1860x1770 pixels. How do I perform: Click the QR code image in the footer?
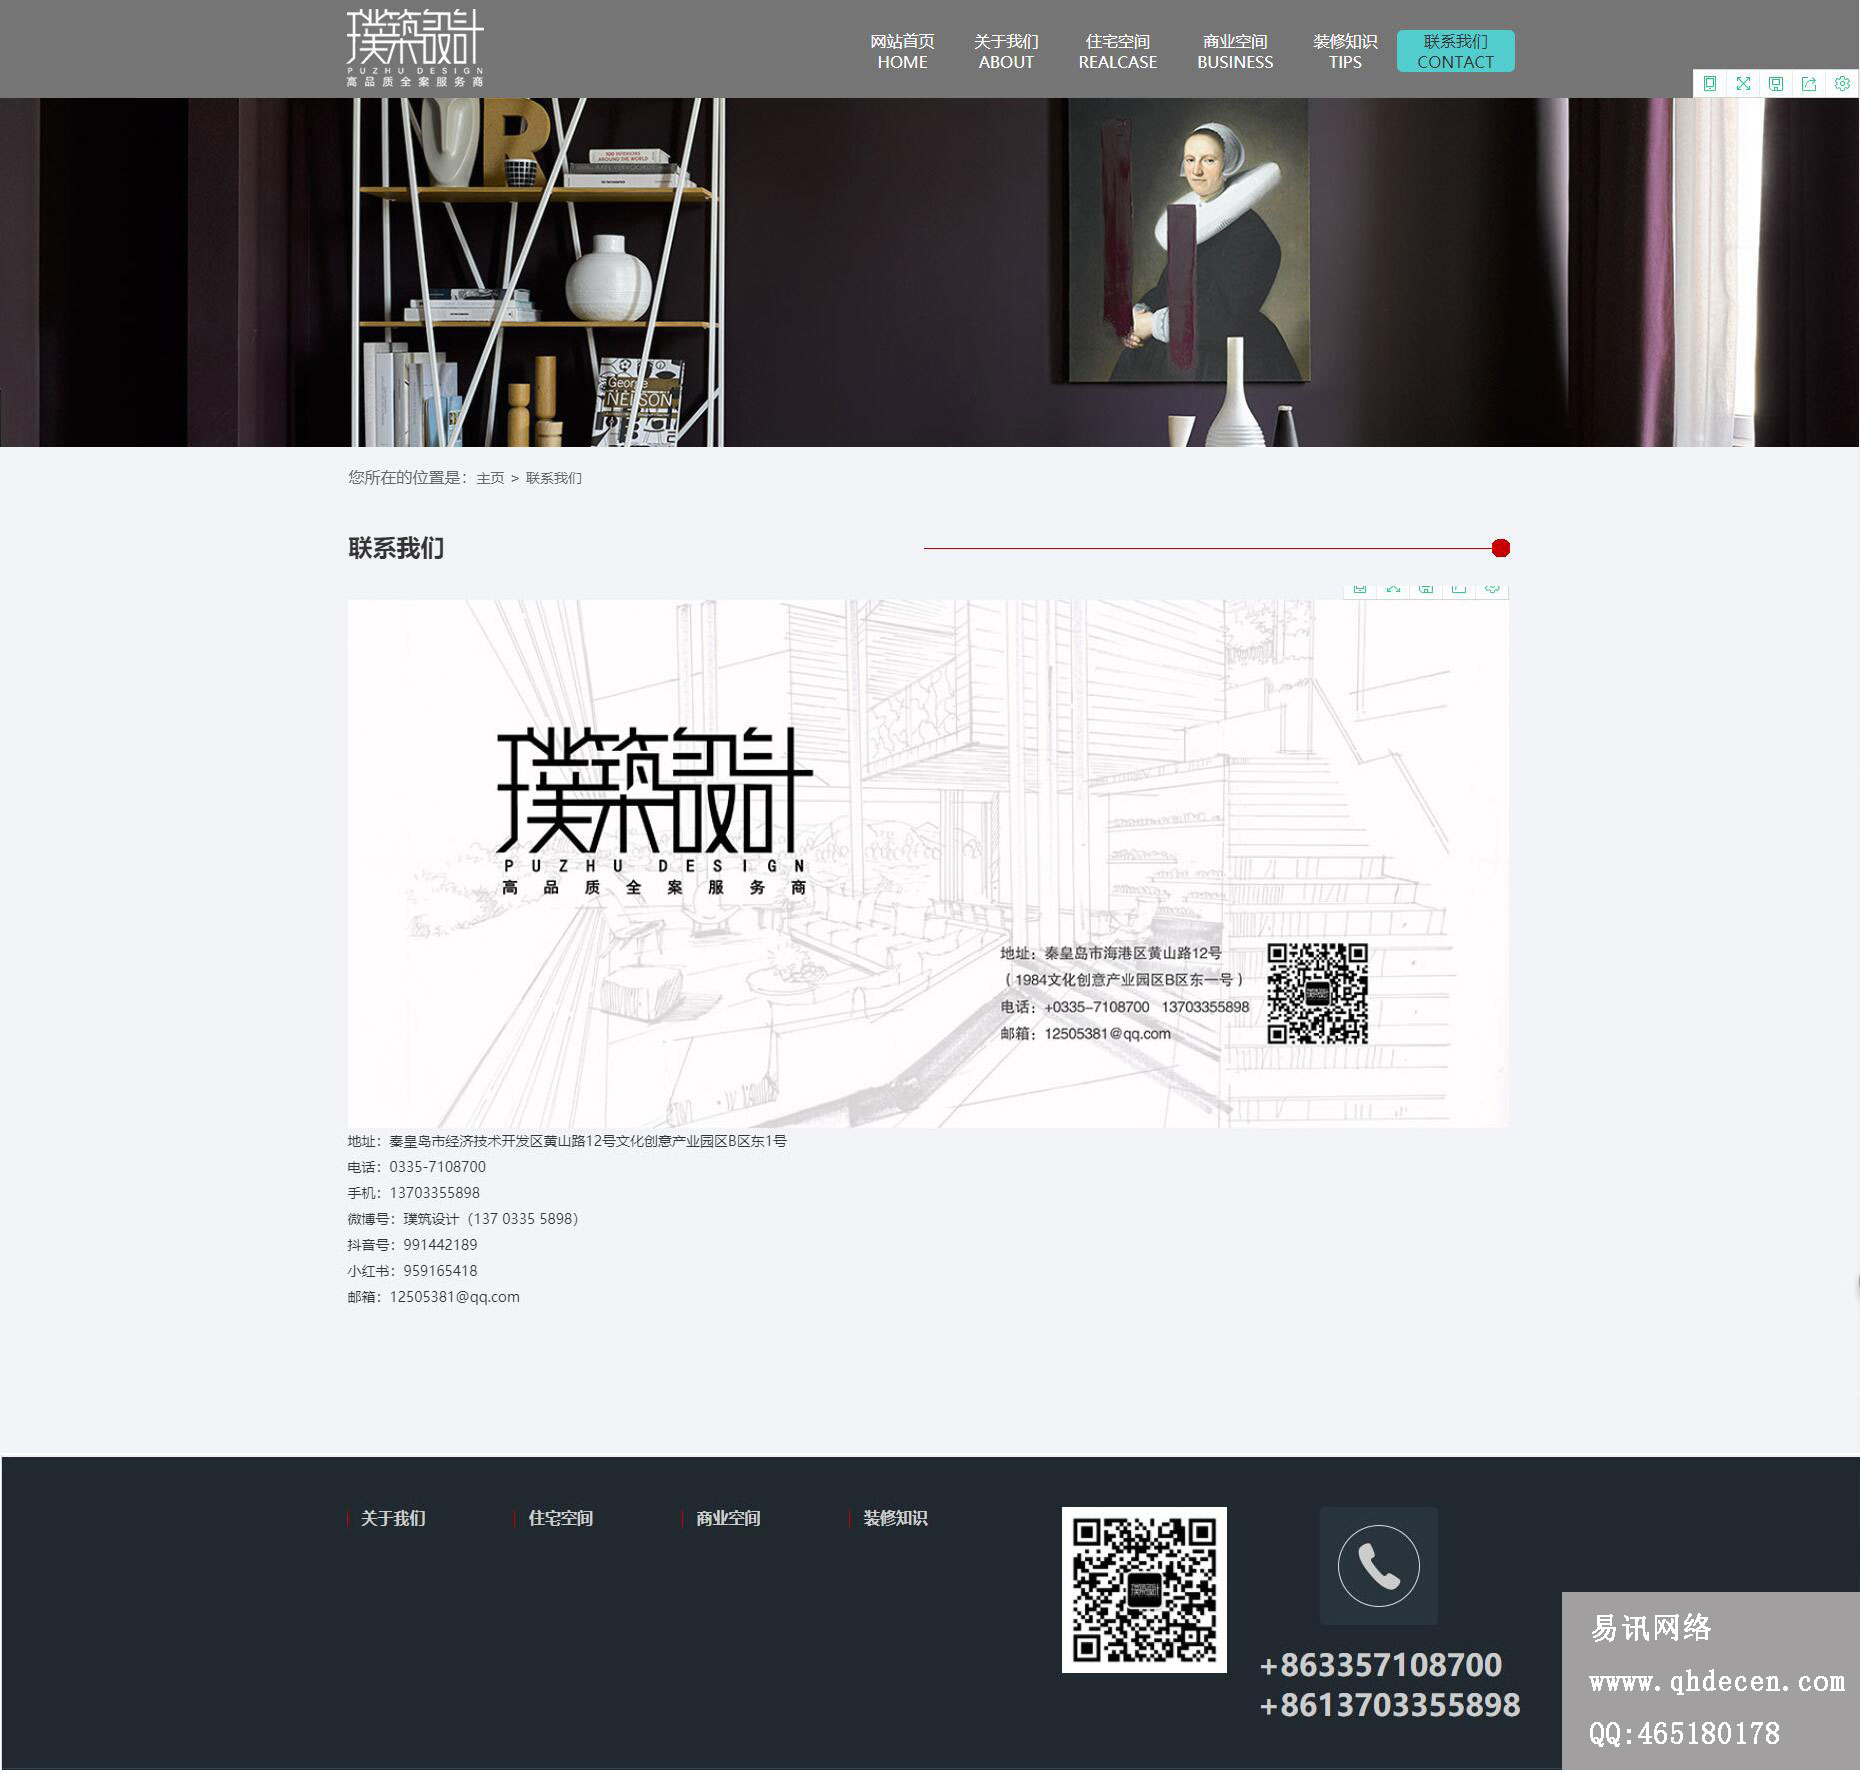pyautogui.click(x=1144, y=1589)
